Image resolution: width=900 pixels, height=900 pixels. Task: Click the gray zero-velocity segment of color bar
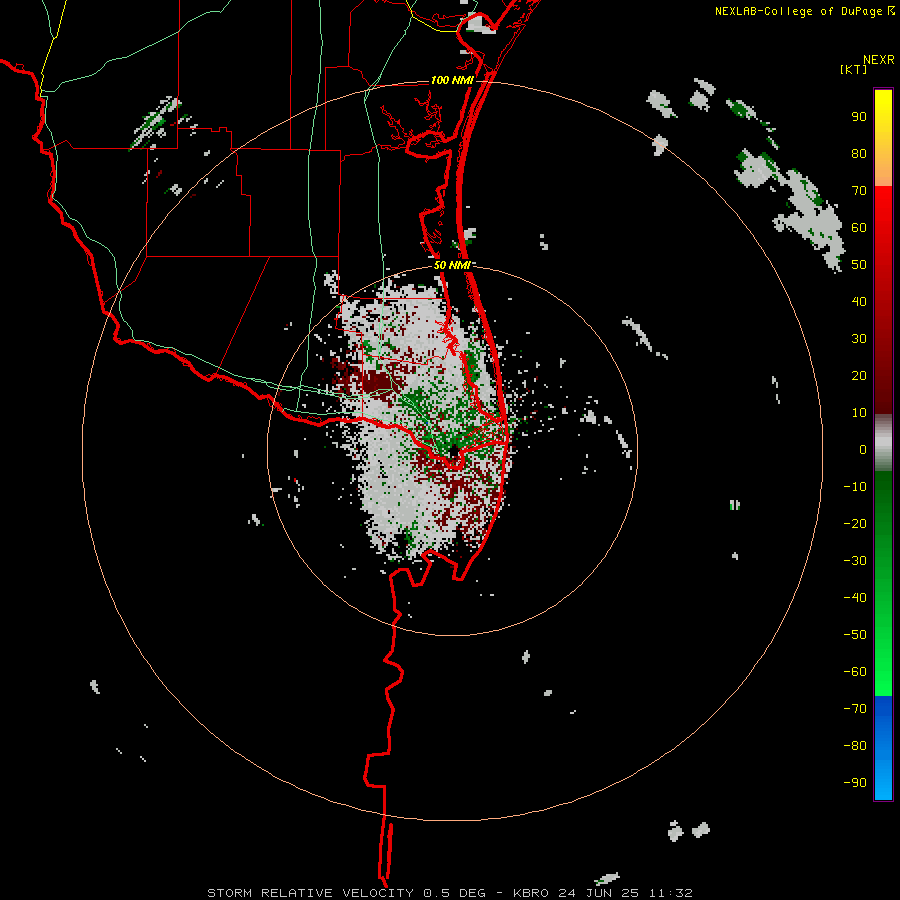(x=883, y=443)
